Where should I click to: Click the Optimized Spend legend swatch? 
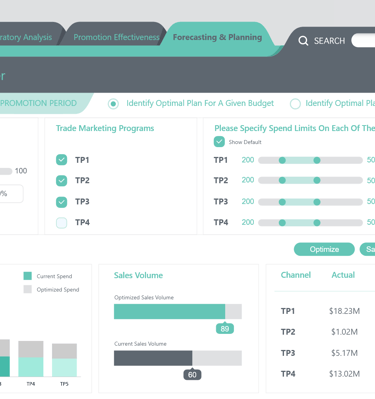28,289
